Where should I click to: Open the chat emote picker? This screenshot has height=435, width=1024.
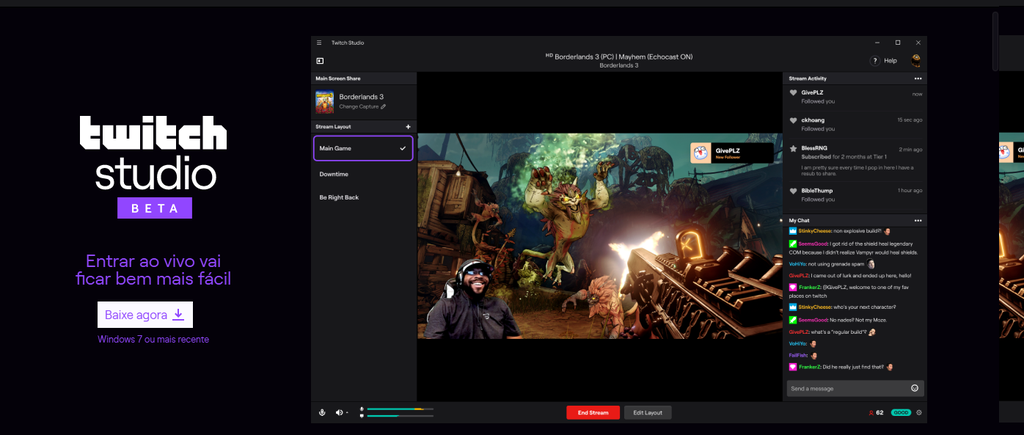click(x=914, y=388)
